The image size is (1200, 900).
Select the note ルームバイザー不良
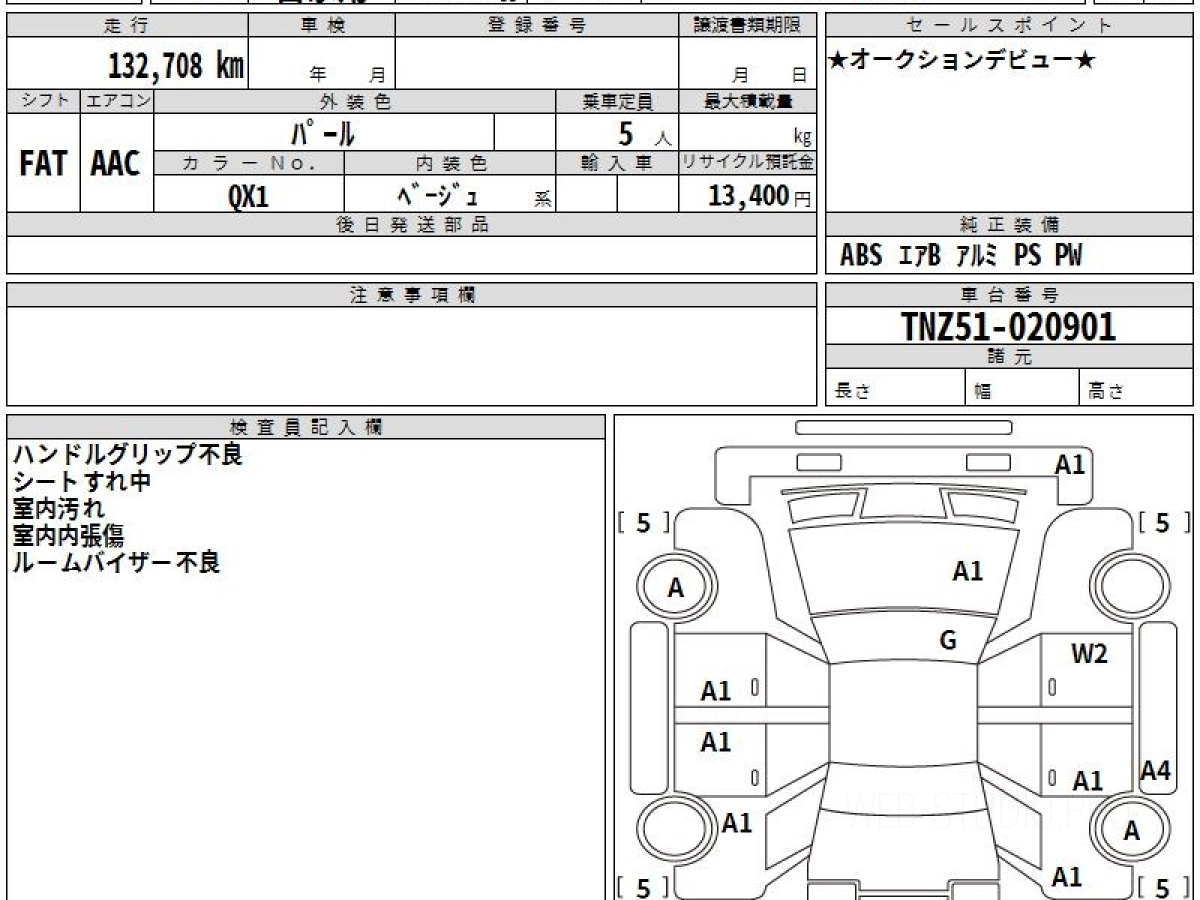tap(116, 563)
